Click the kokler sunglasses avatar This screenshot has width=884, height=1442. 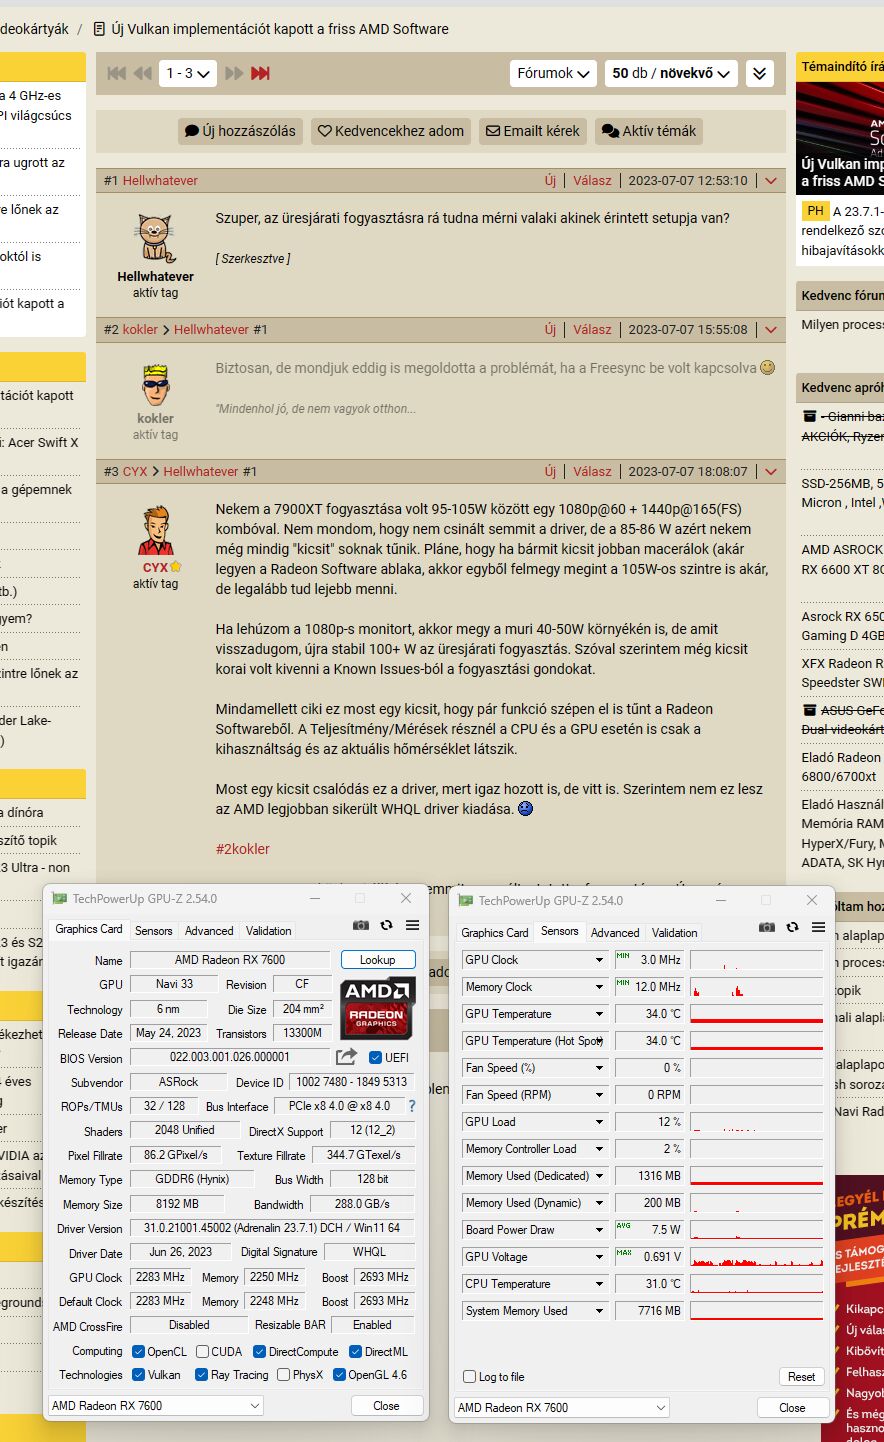(x=155, y=386)
